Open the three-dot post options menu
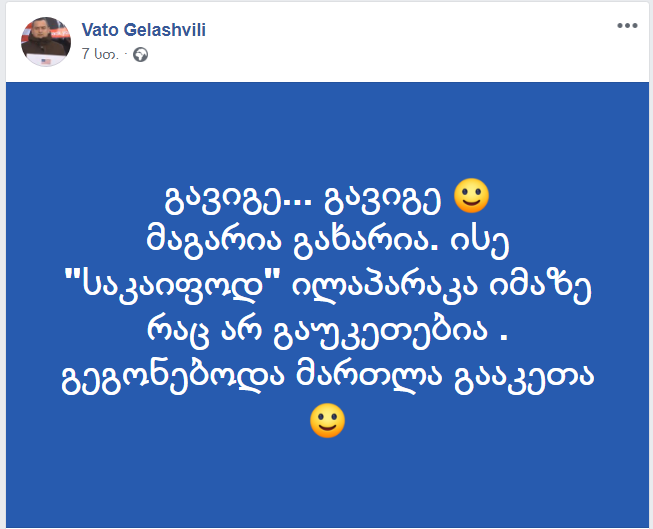The image size is (653, 529). tap(627, 25)
